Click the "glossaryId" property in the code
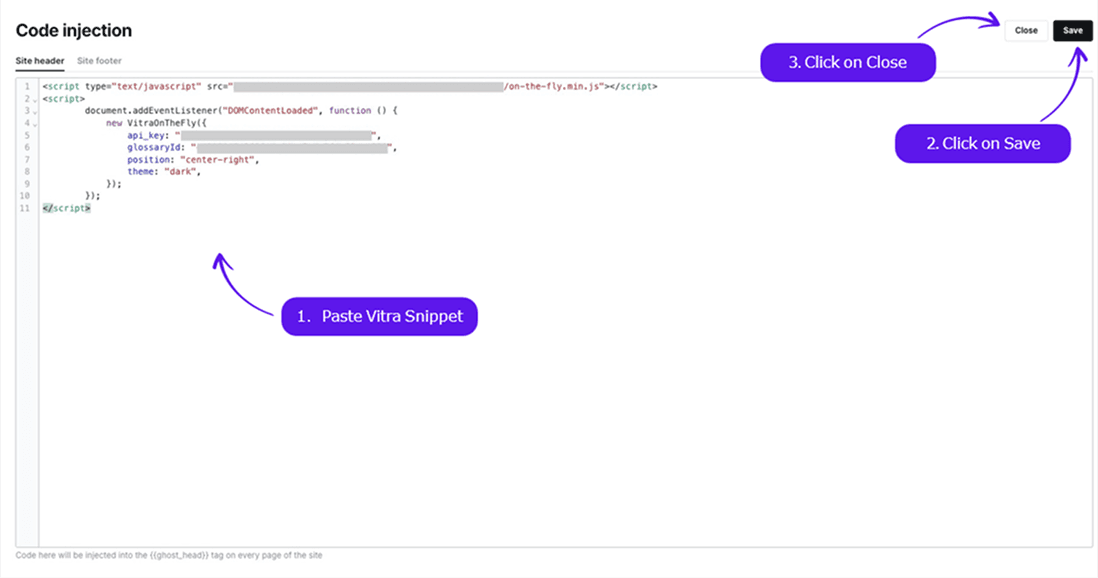This screenshot has width=1098, height=578. [154, 148]
